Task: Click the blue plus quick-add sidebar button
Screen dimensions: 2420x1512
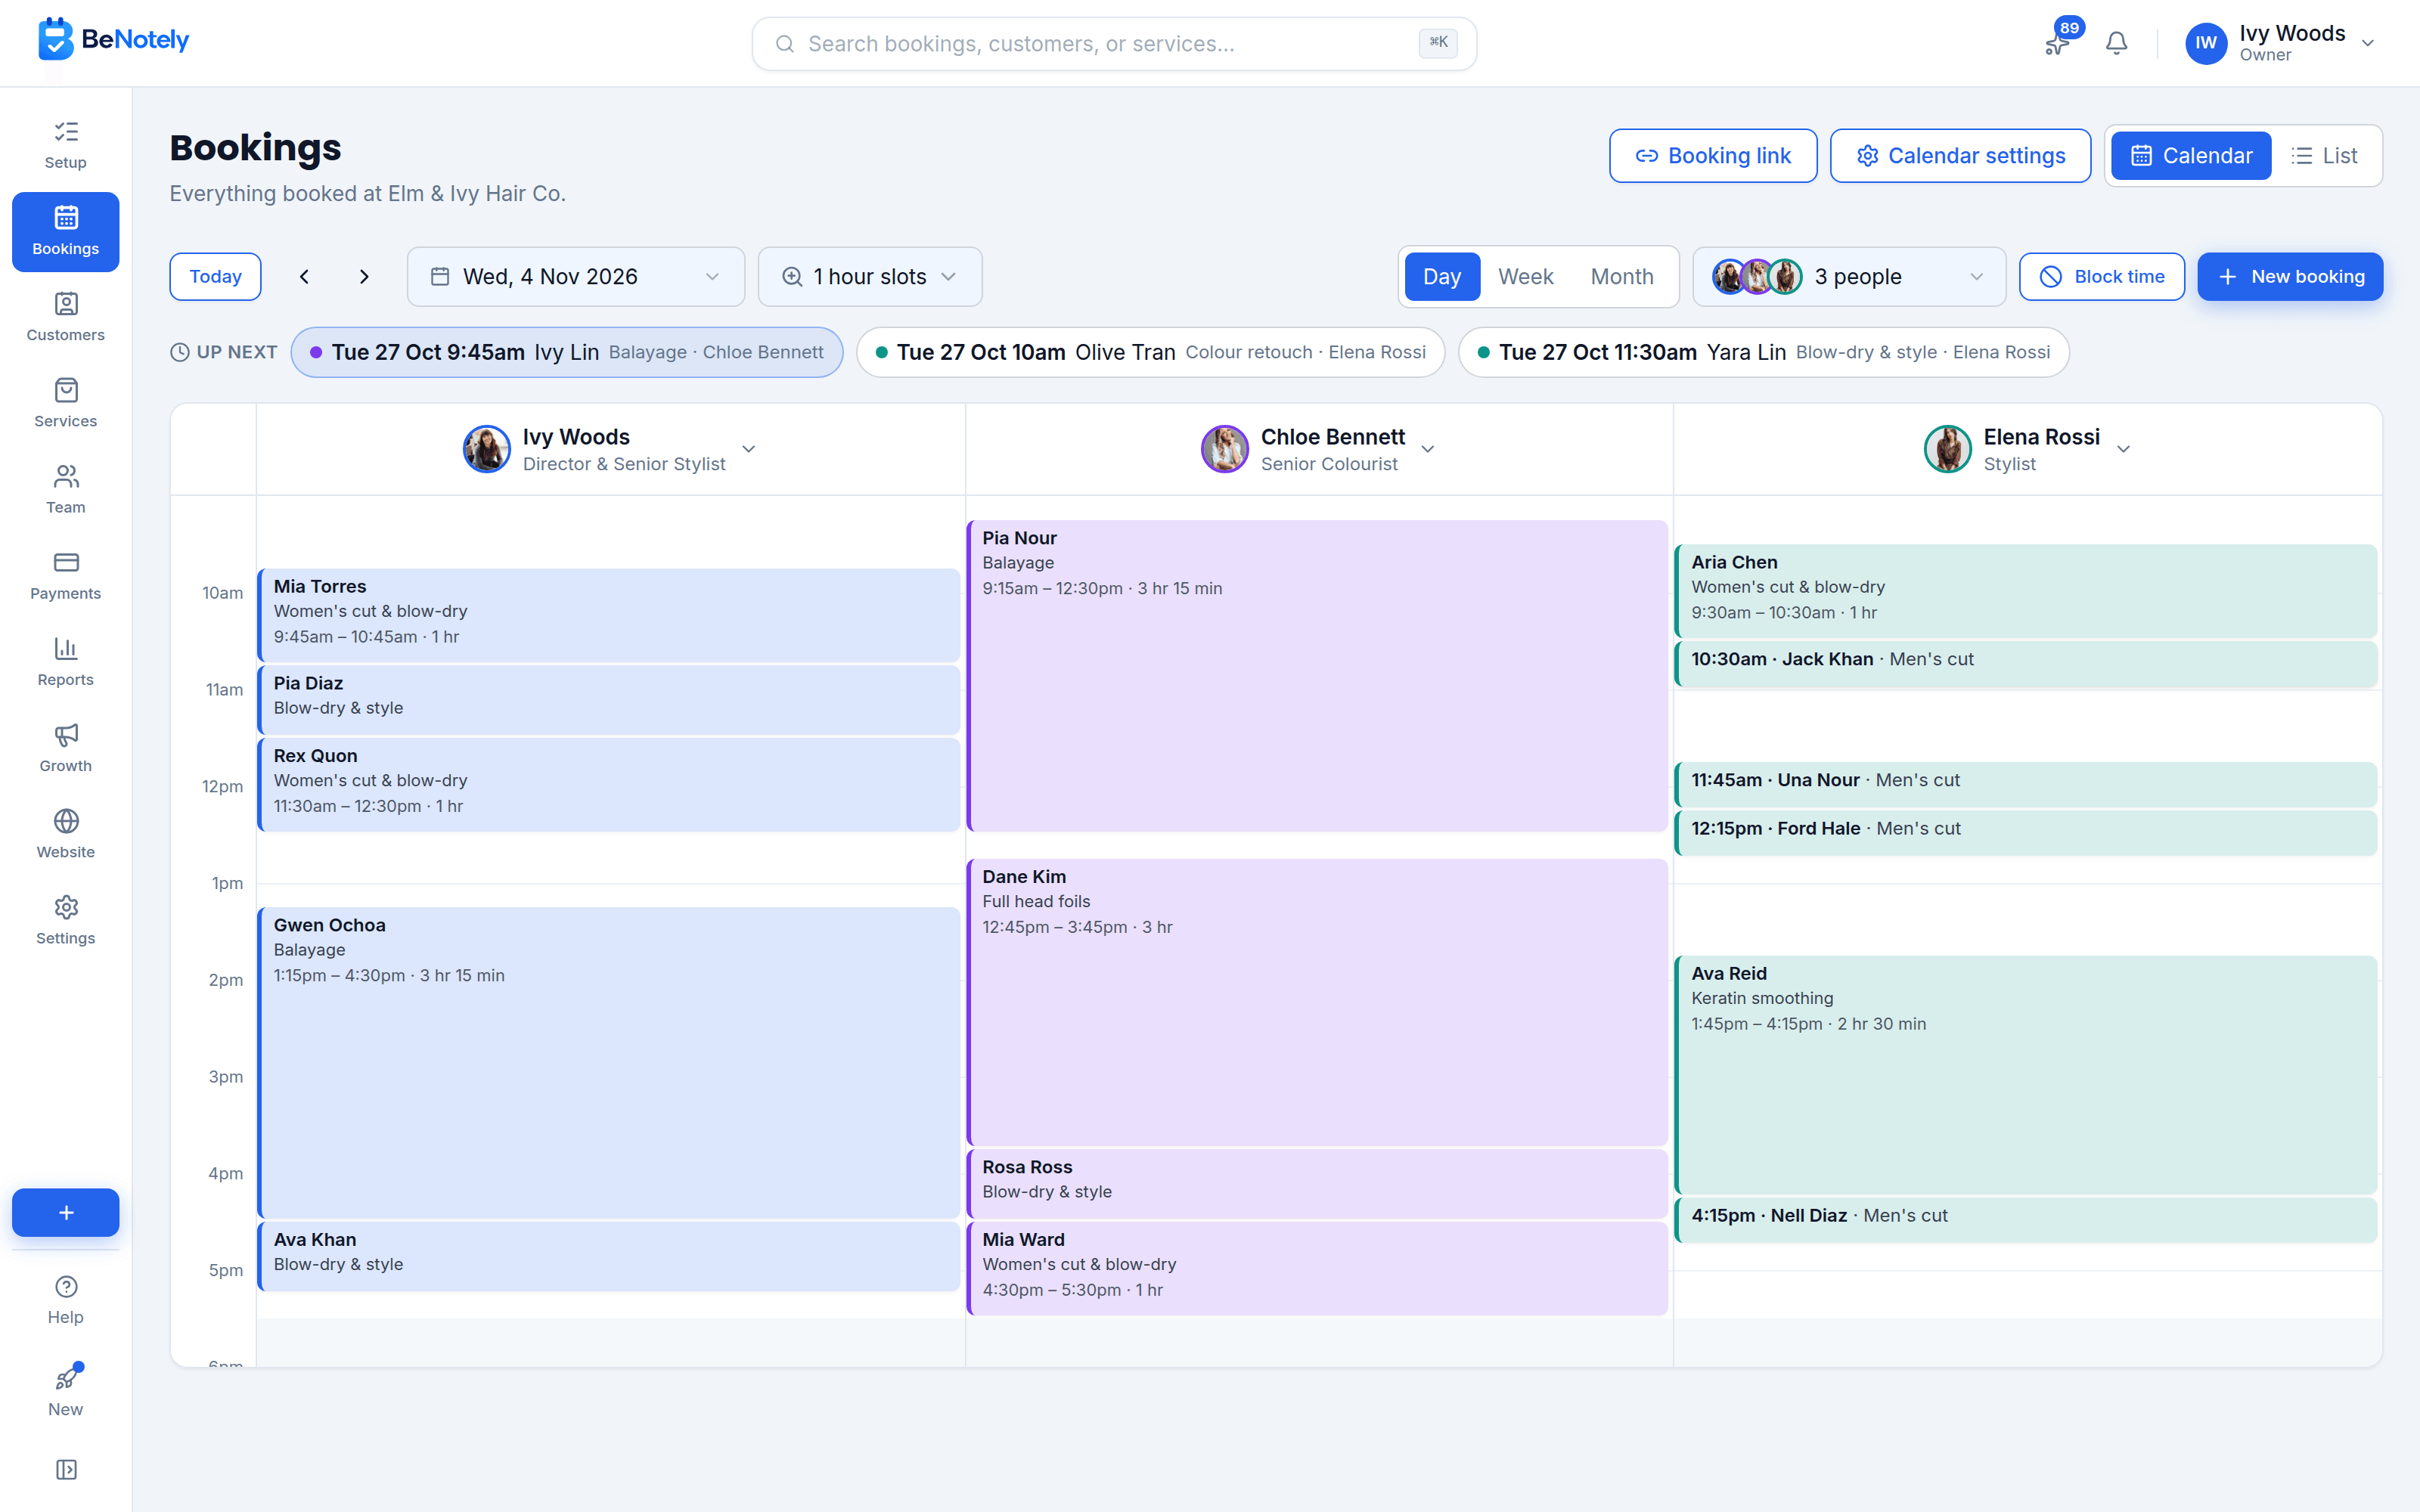Action: [x=65, y=1212]
